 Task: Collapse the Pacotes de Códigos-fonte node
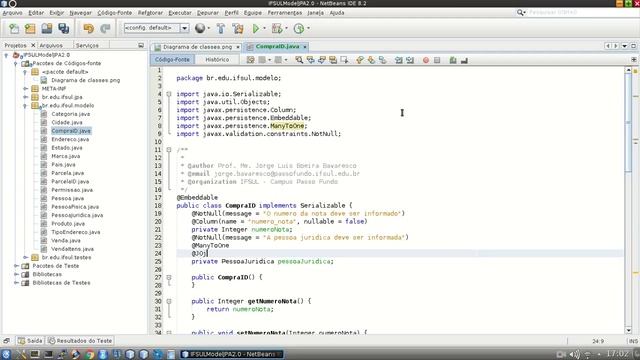coord(16,63)
